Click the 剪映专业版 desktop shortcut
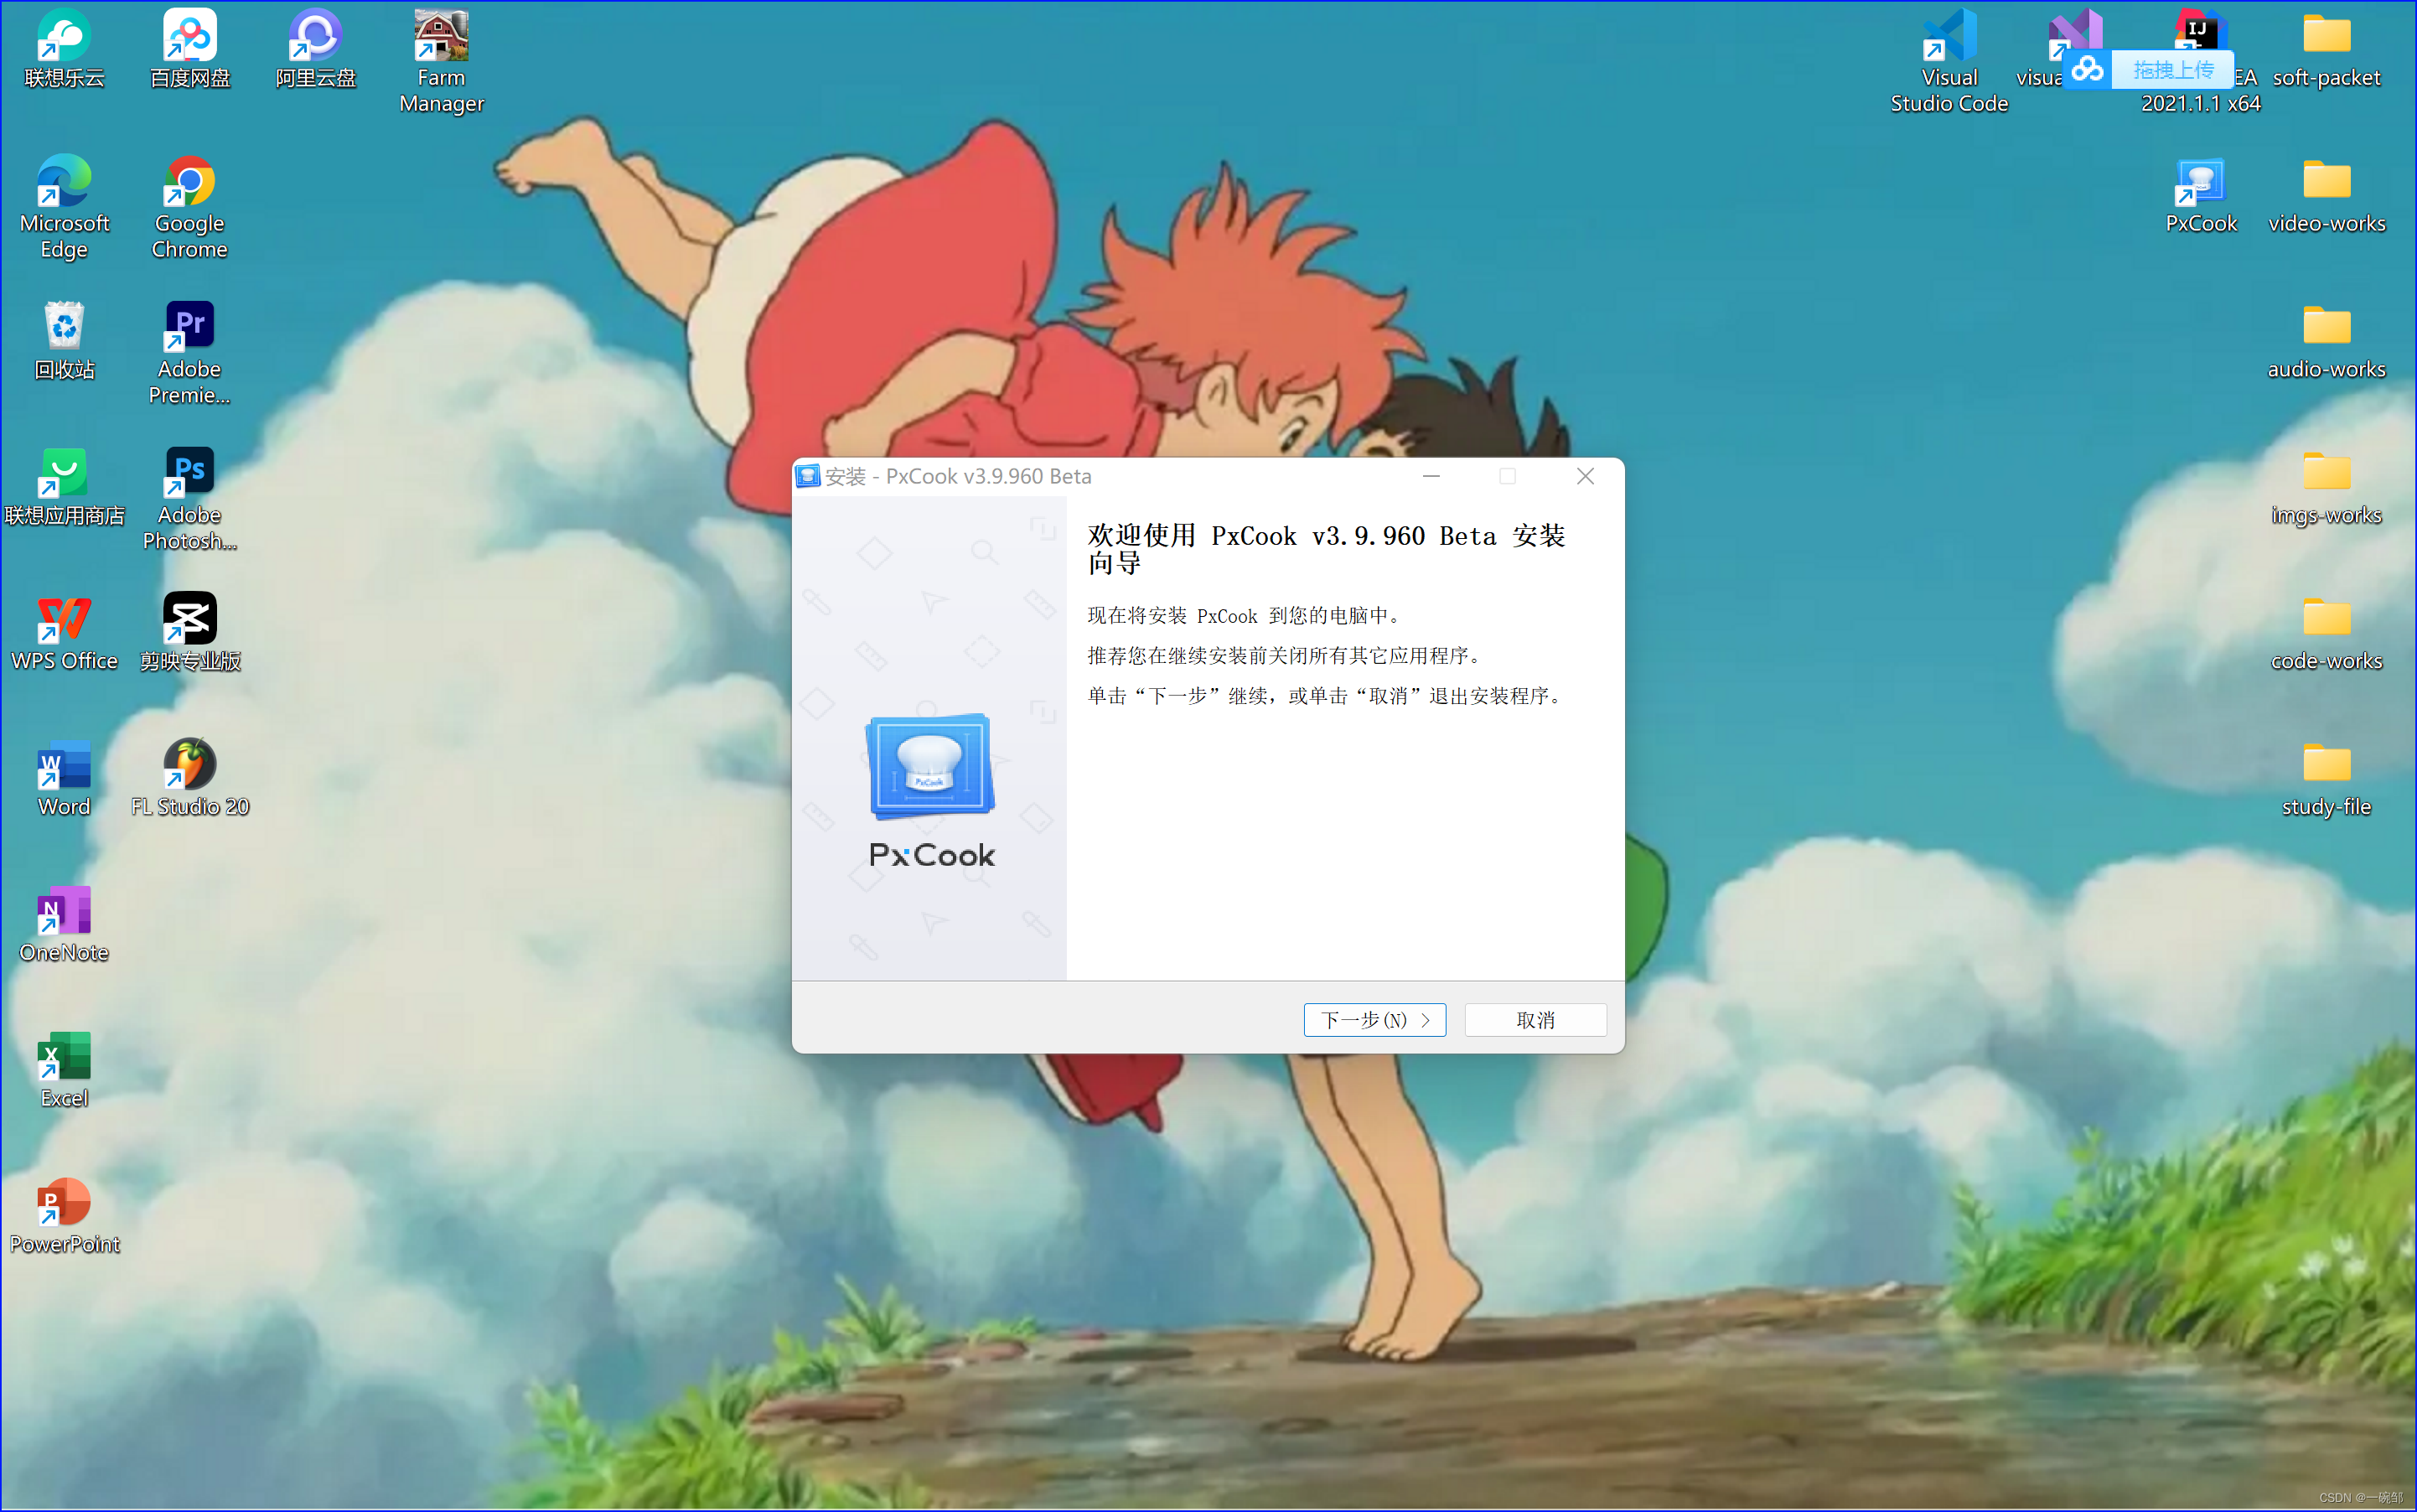The width and height of the screenshot is (2417, 1512). [190, 633]
